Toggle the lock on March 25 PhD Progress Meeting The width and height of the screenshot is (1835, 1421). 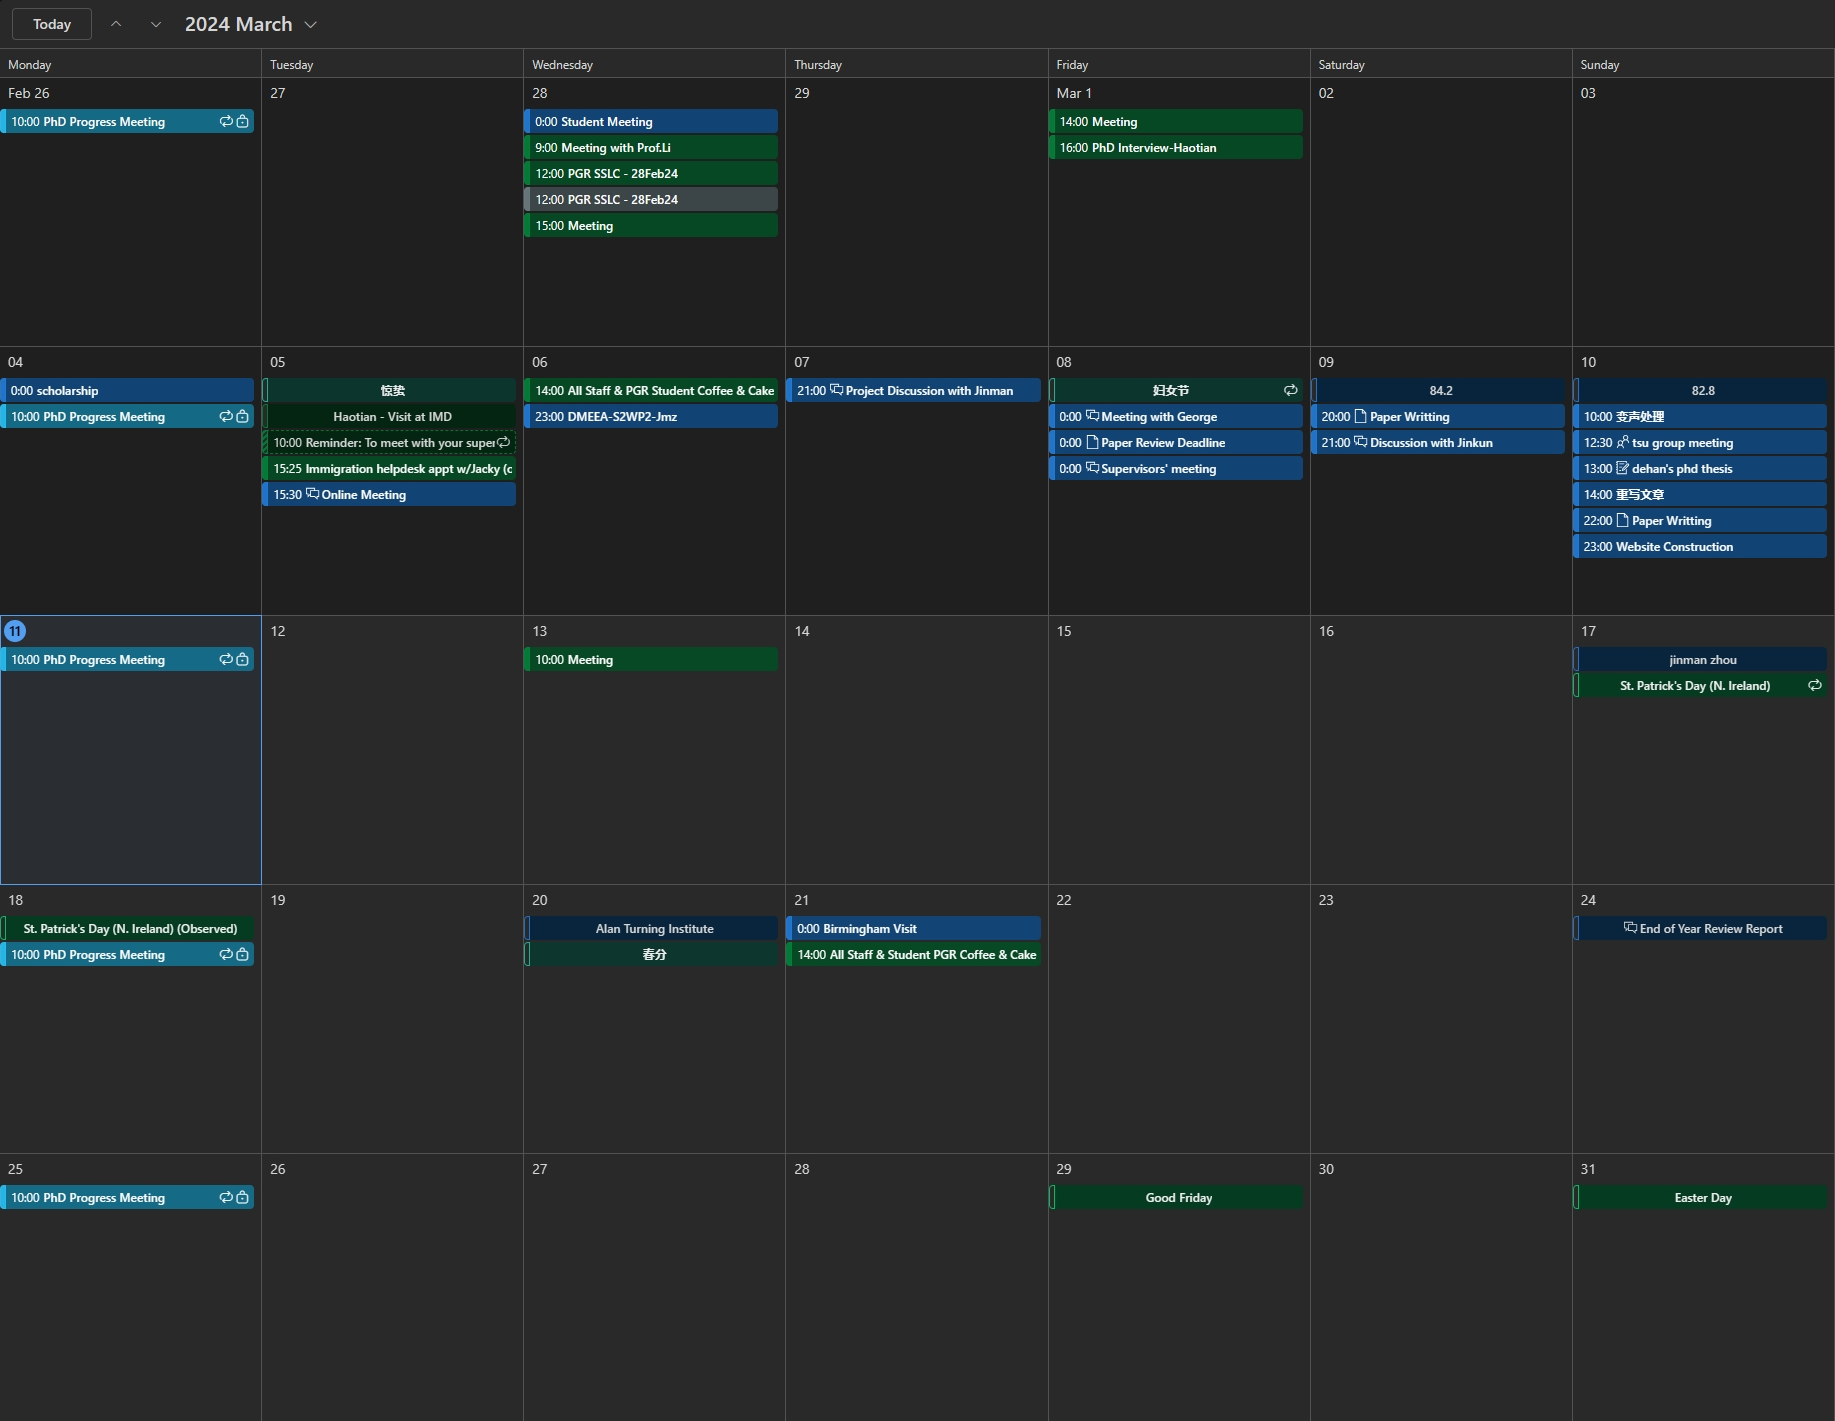coord(242,1197)
